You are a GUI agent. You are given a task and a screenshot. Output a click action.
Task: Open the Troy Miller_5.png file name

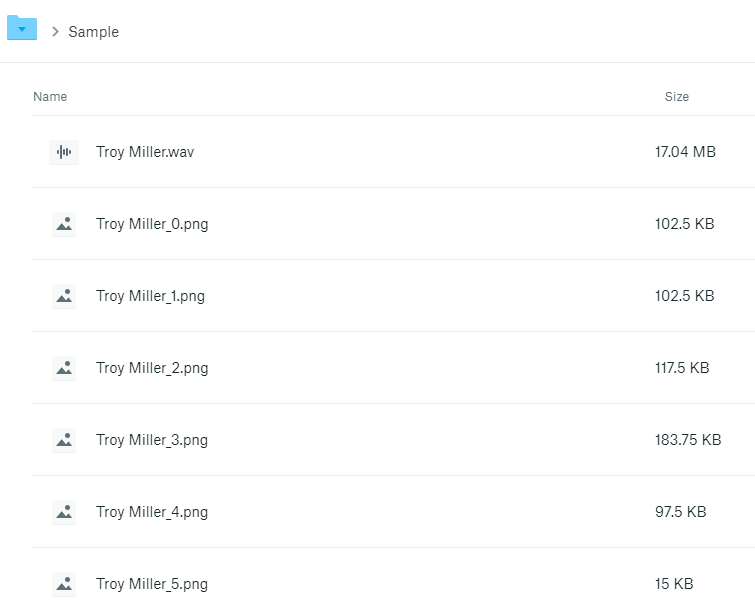[x=152, y=584]
